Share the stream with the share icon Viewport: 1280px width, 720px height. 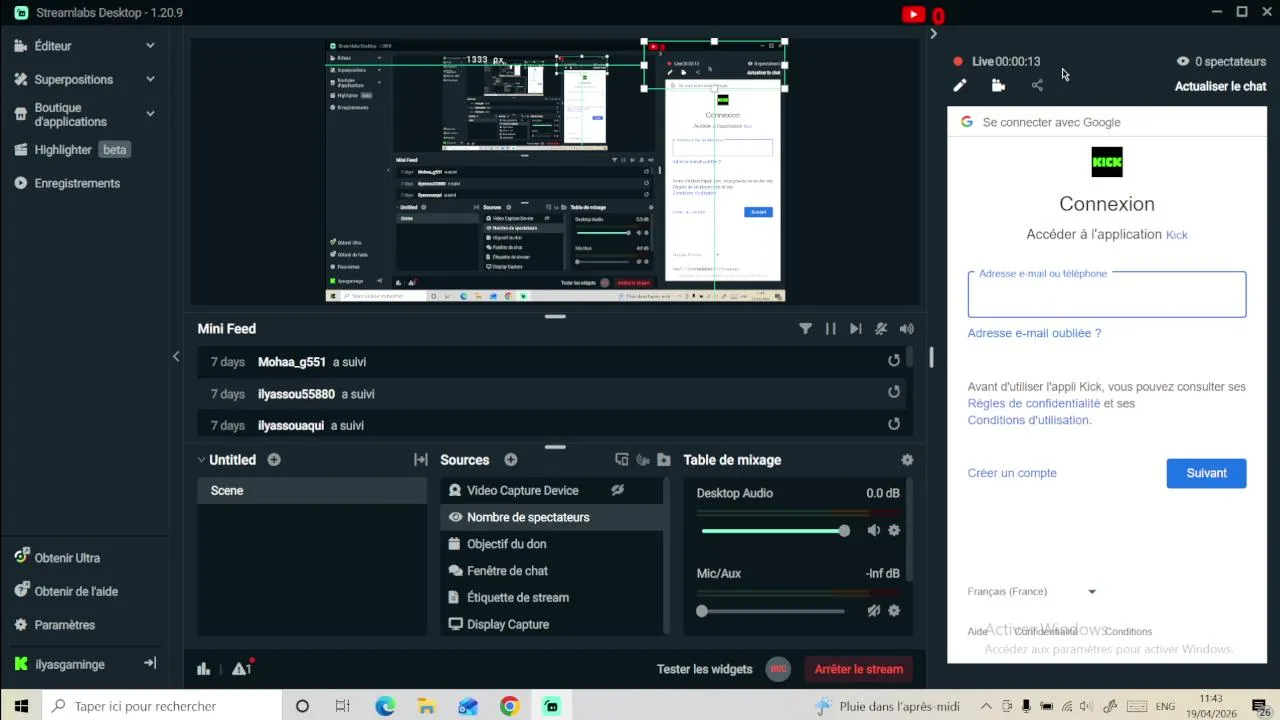(x=1037, y=86)
